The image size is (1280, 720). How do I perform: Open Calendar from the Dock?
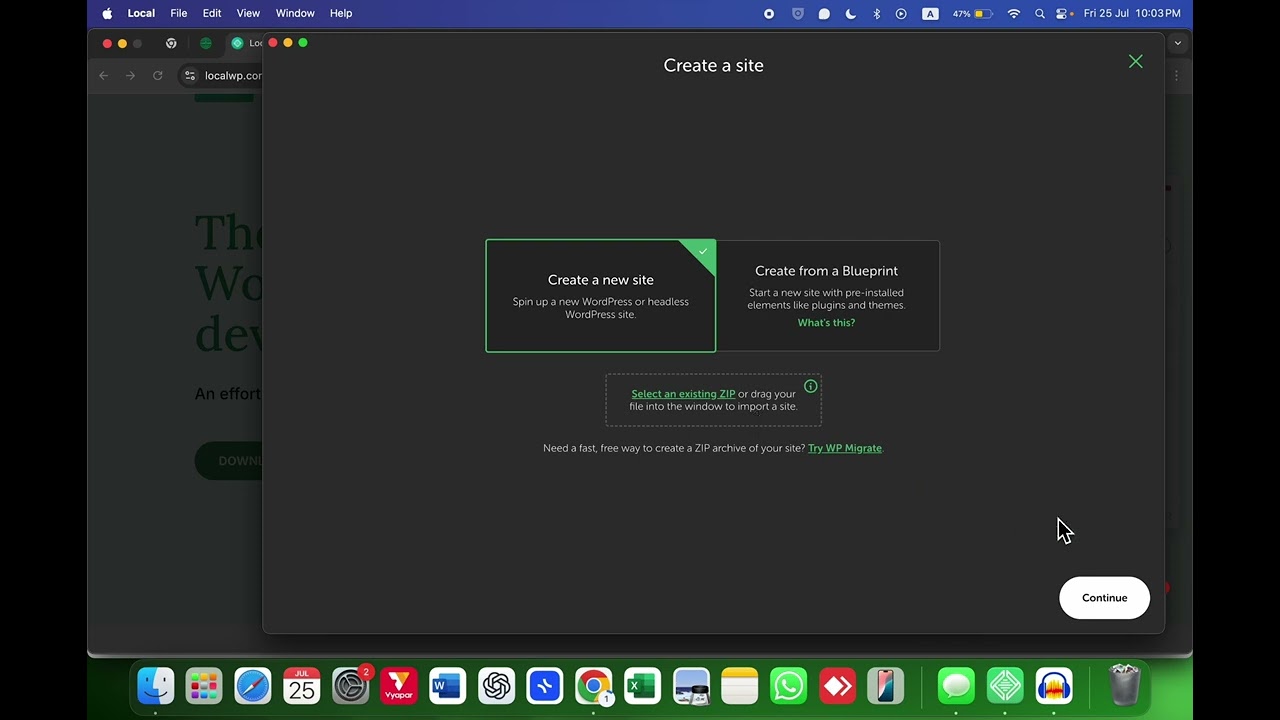tap(301, 686)
